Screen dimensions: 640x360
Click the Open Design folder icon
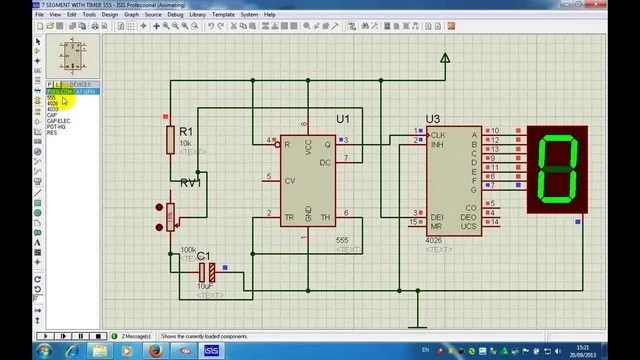click(x=50, y=26)
